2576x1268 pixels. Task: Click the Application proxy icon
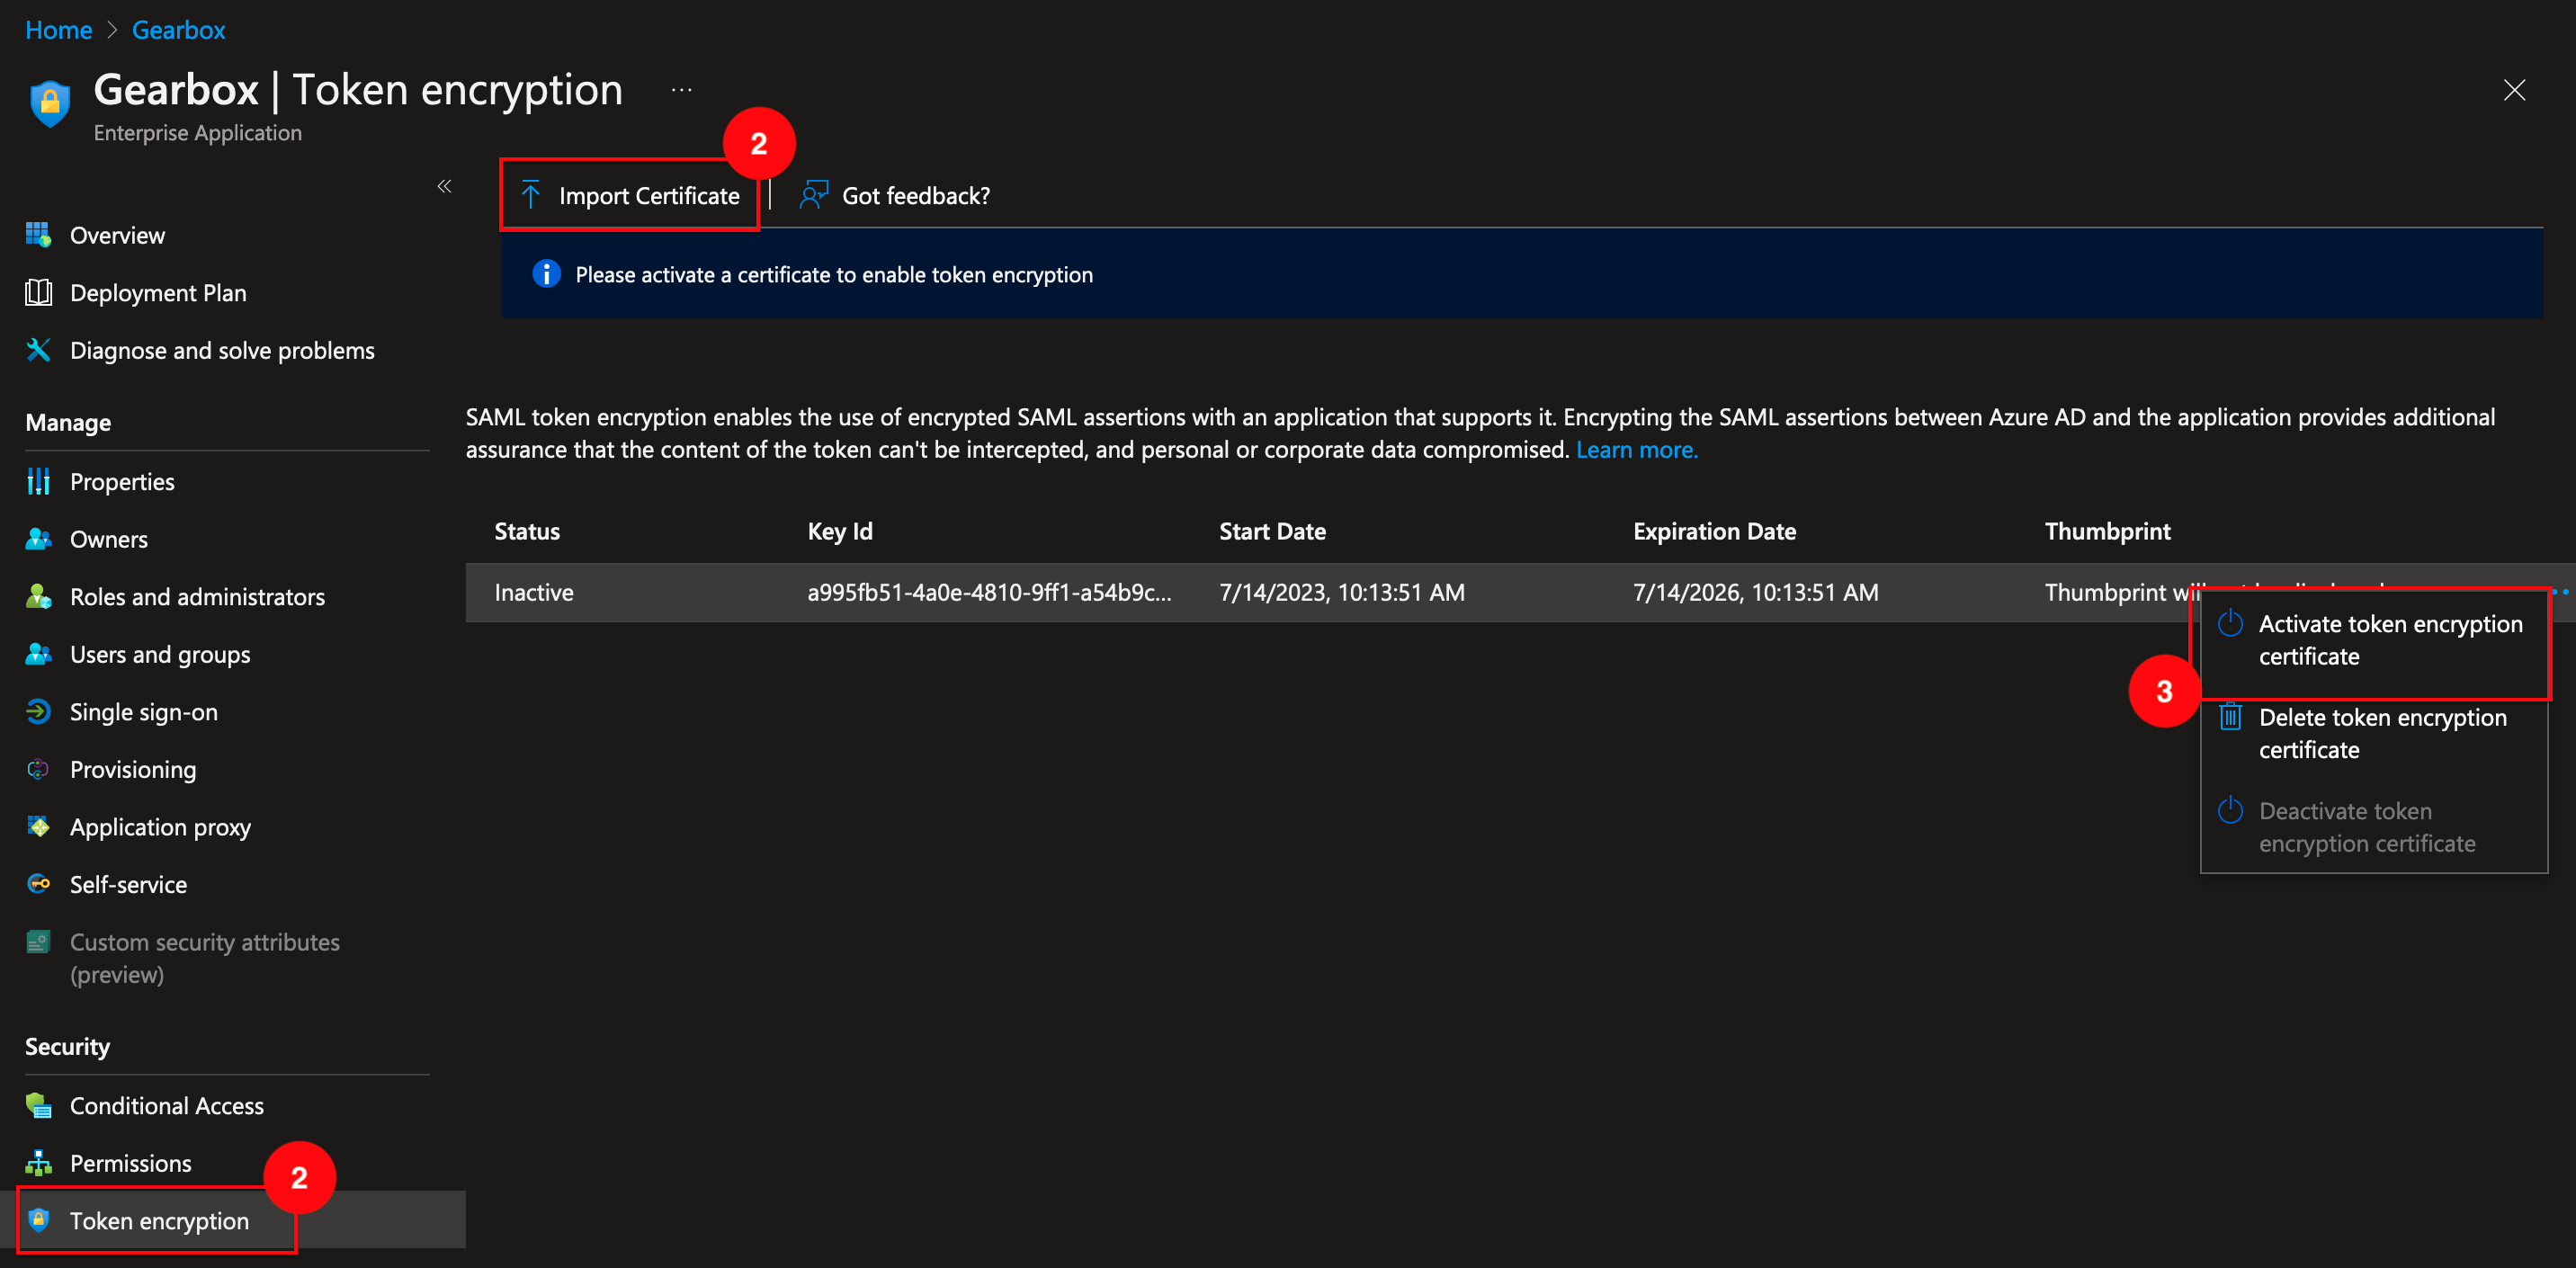[x=38, y=826]
